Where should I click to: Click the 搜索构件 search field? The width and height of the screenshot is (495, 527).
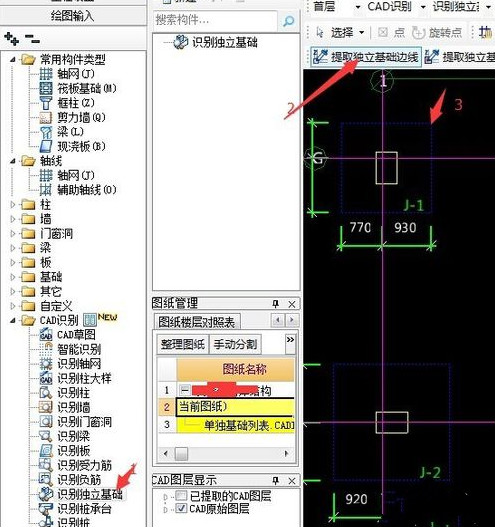coord(215,21)
